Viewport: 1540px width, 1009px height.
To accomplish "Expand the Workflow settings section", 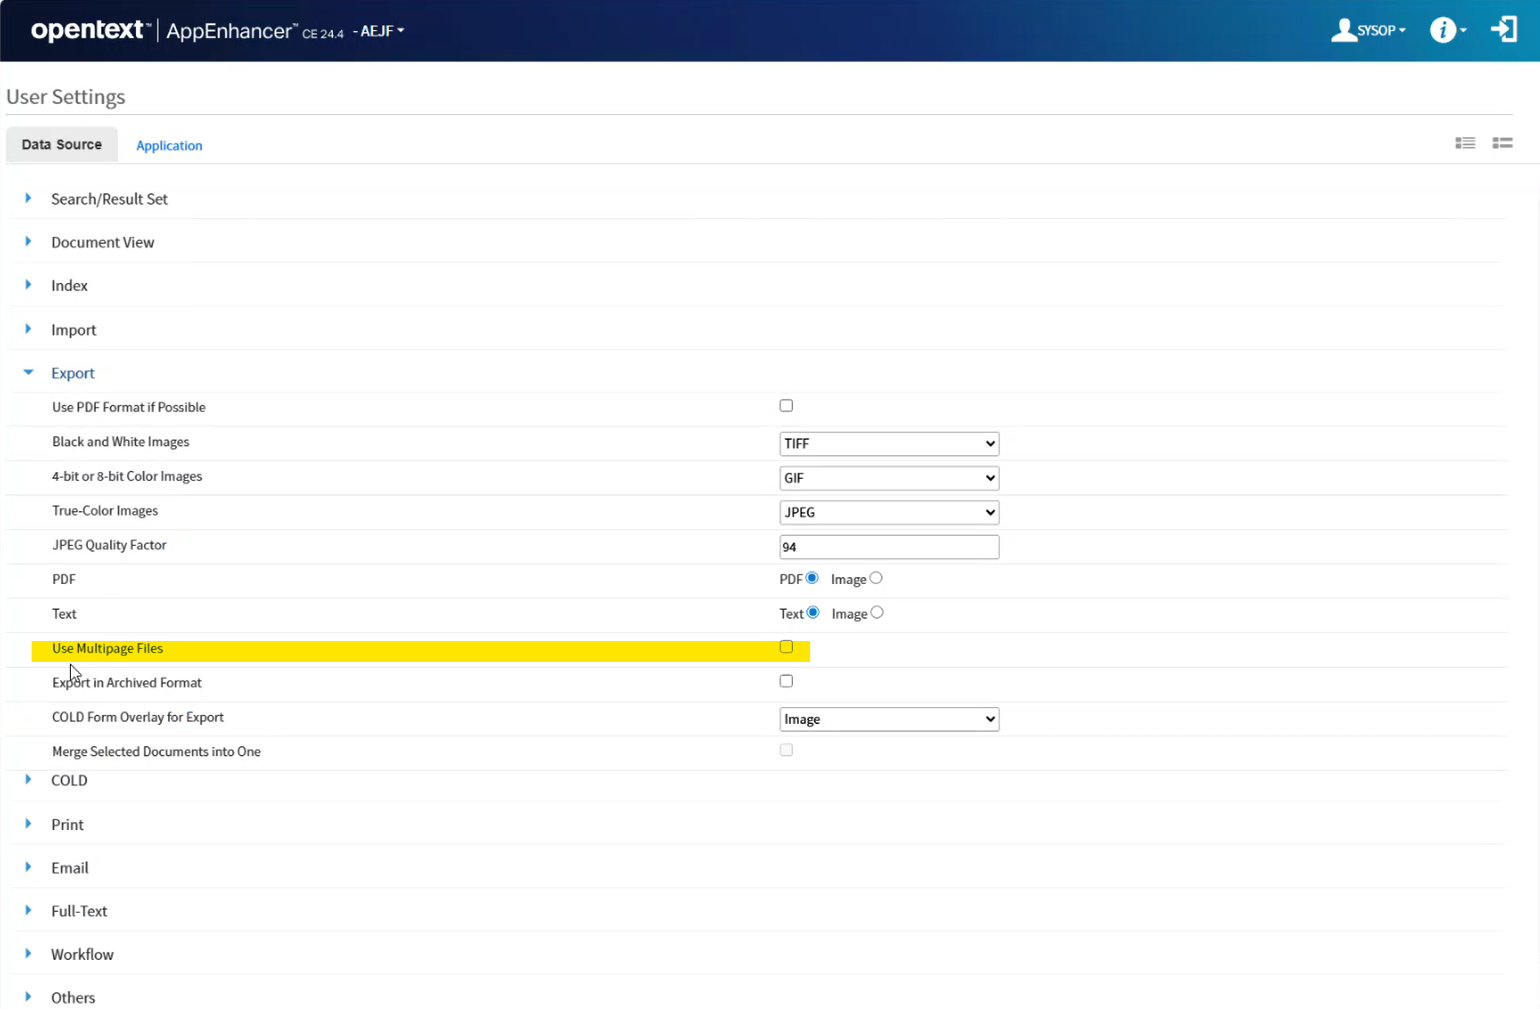I will tap(28, 954).
